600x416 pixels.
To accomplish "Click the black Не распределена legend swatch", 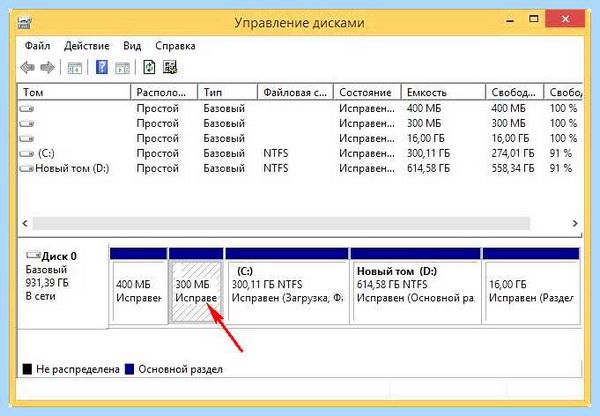I will [x=27, y=369].
